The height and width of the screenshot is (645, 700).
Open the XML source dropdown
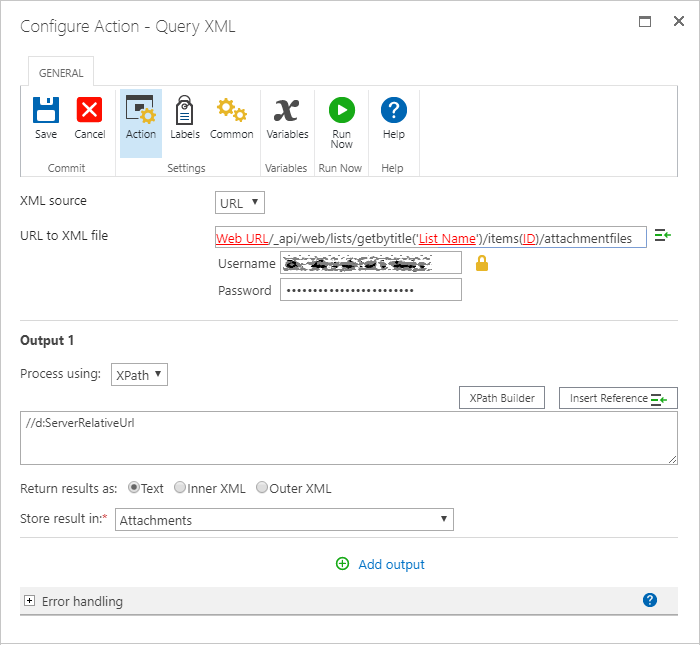point(240,203)
